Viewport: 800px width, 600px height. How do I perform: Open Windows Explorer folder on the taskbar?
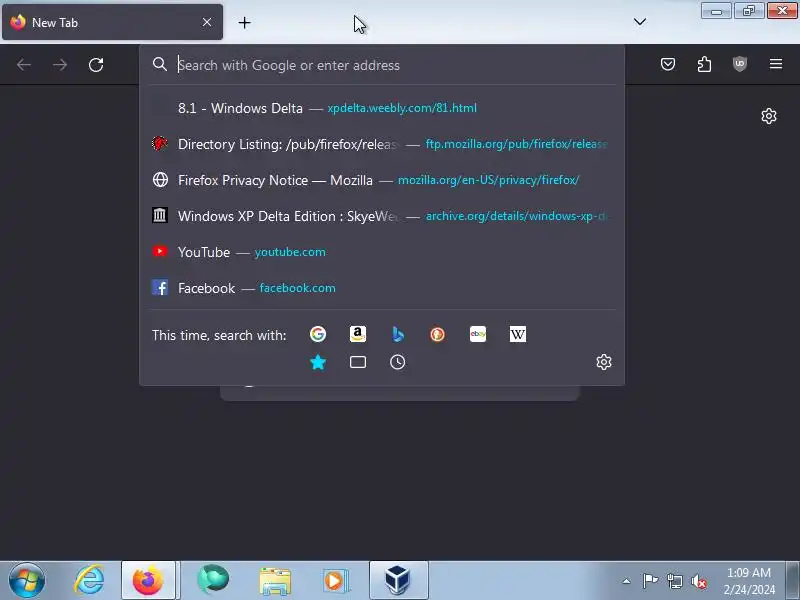[x=274, y=581]
